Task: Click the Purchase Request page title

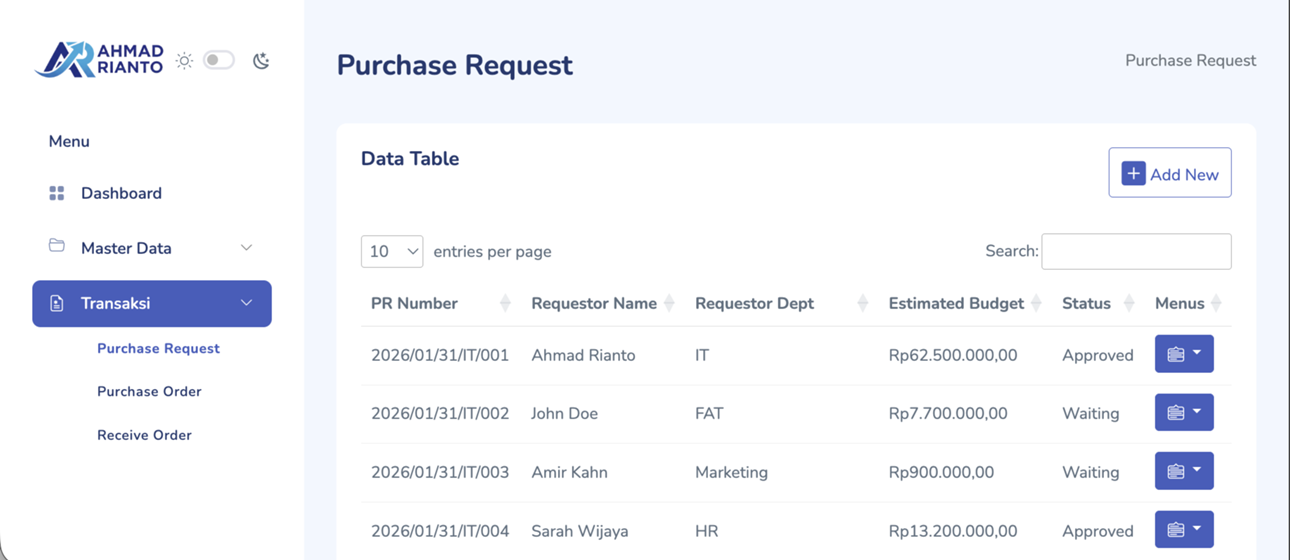Action: (455, 65)
